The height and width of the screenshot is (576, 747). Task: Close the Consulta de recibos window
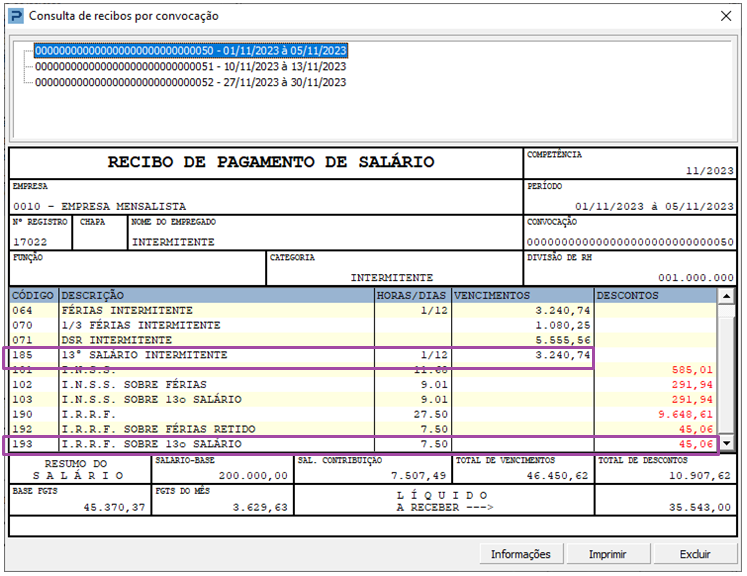[x=726, y=16]
